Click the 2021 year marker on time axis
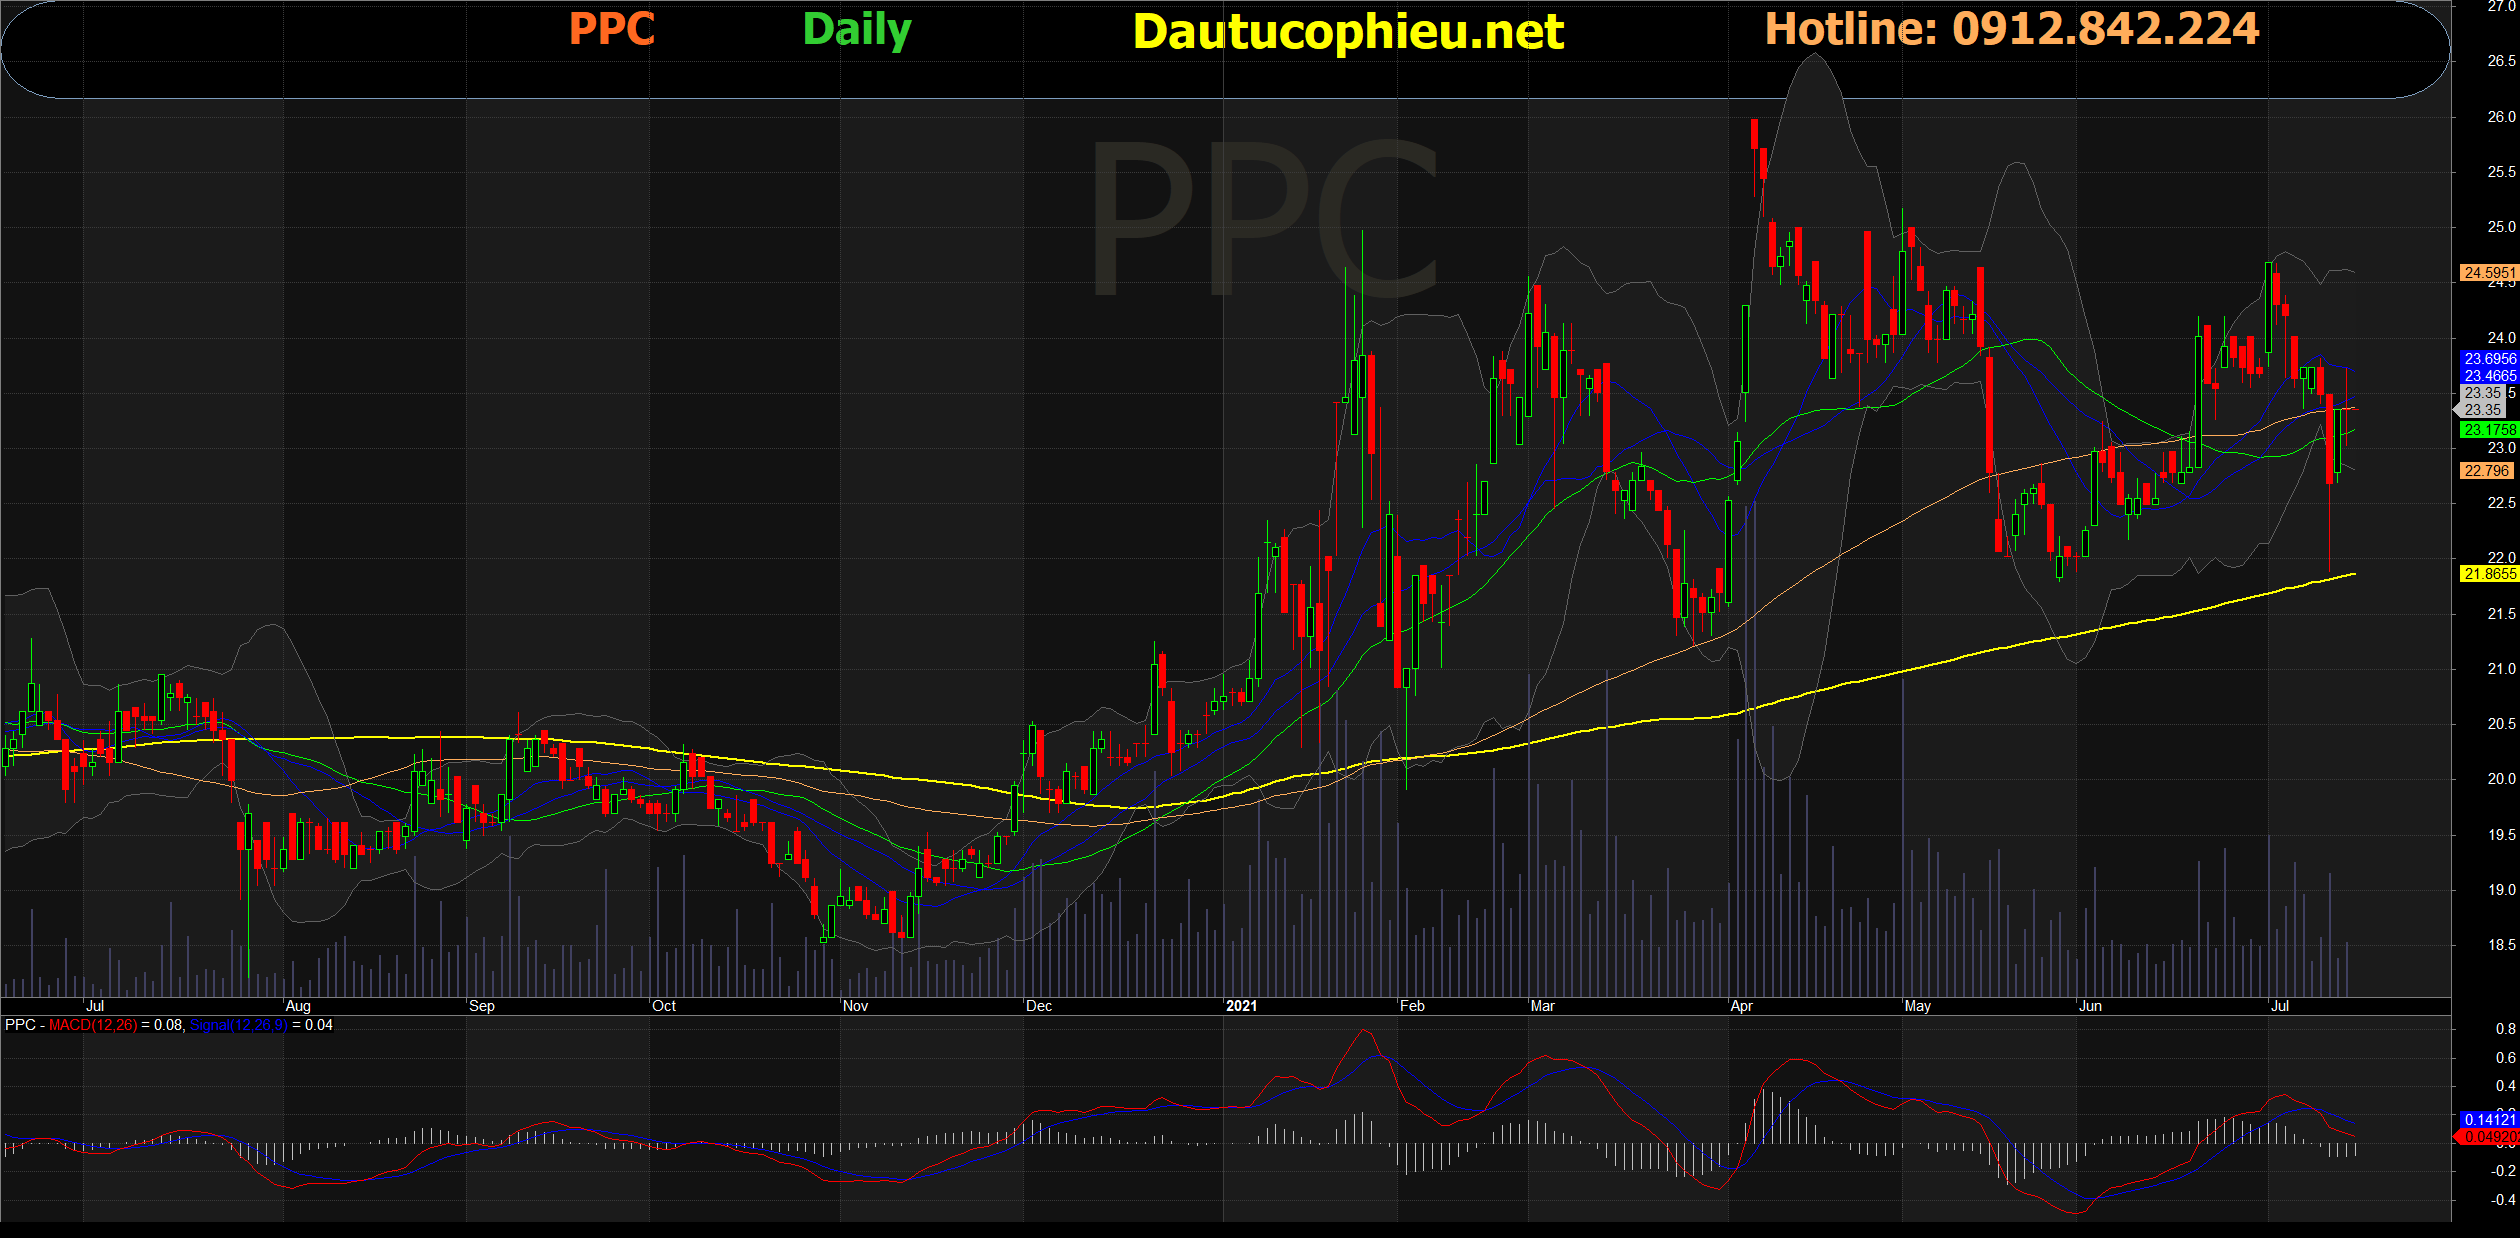The height and width of the screenshot is (1238, 2520). pyautogui.click(x=1241, y=1006)
